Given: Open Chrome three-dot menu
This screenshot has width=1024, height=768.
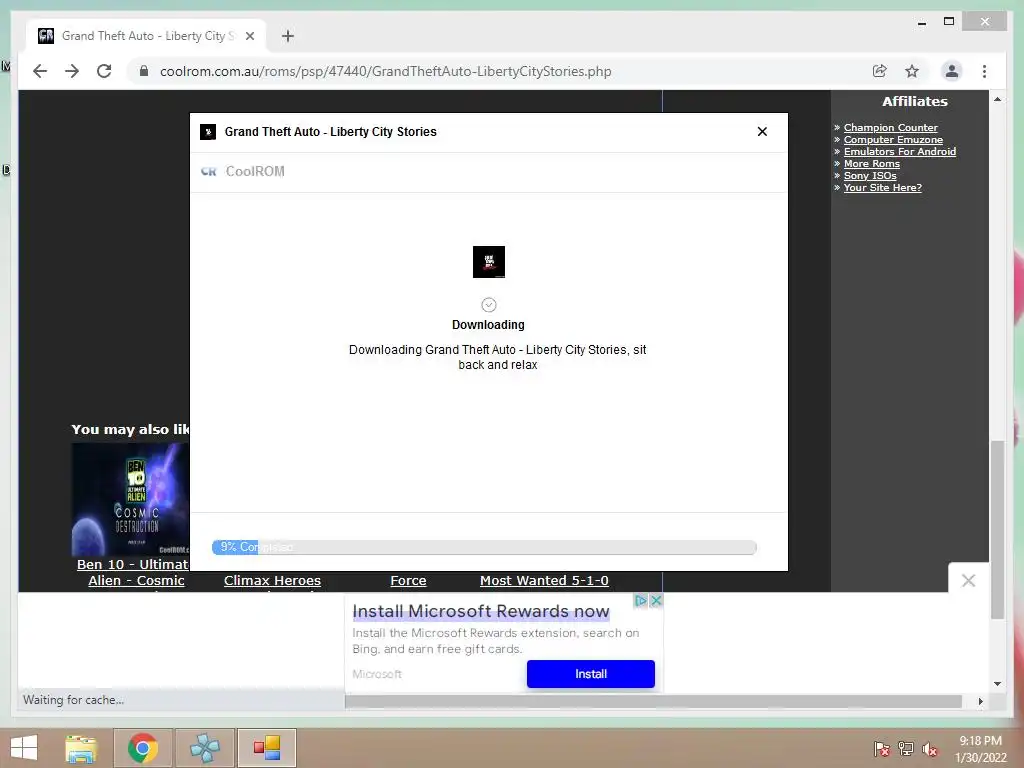Looking at the screenshot, I should (984, 71).
